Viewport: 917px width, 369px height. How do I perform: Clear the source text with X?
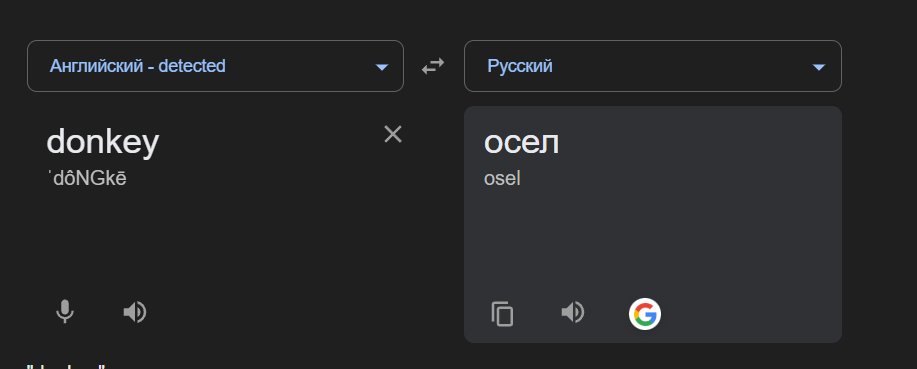(x=393, y=135)
